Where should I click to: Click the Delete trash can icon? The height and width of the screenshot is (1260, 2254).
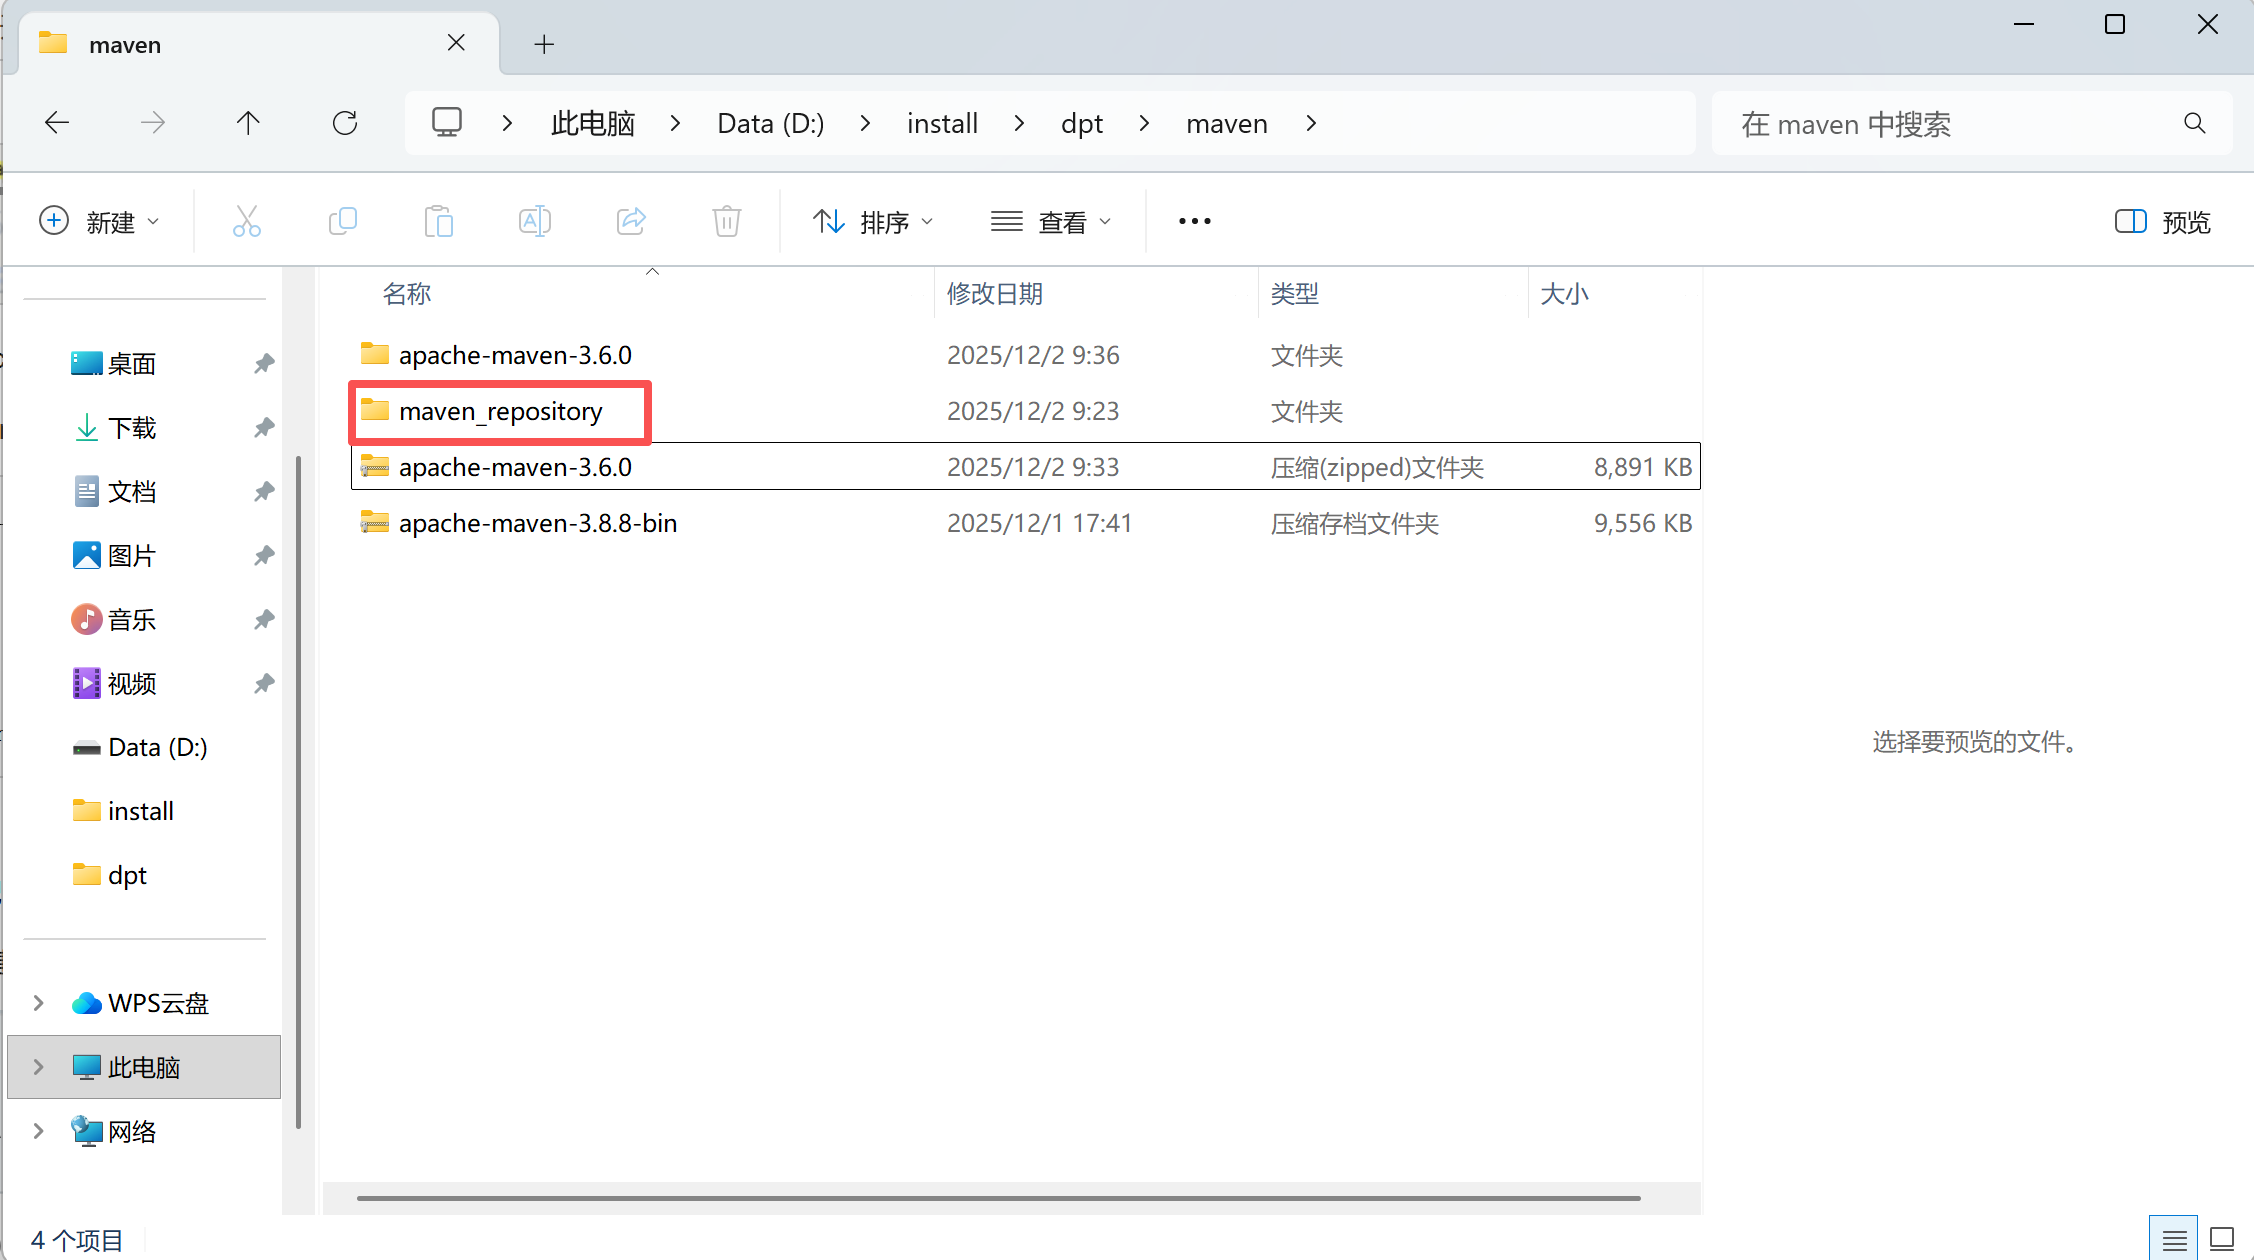[x=727, y=221]
